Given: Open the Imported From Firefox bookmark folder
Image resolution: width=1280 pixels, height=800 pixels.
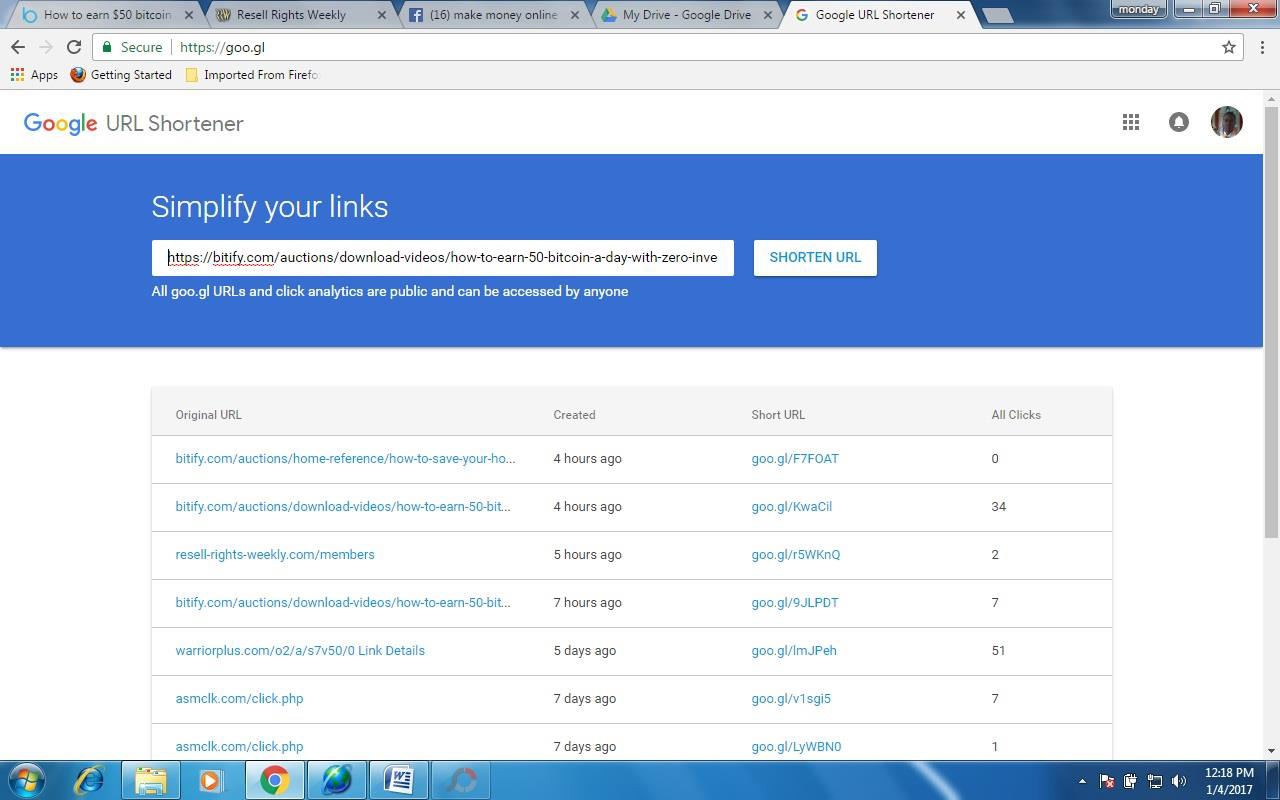Looking at the screenshot, I should (x=251, y=75).
